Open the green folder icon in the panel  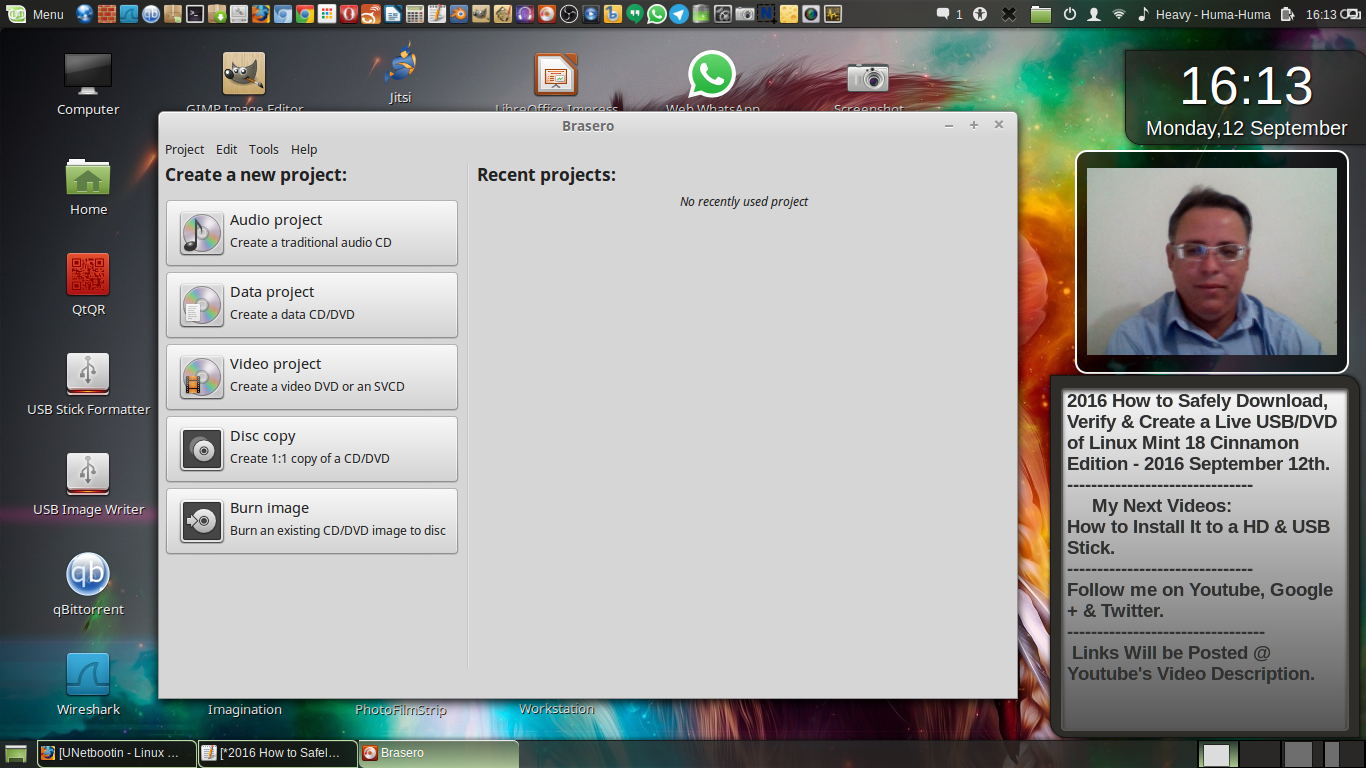coord(1041,14)
